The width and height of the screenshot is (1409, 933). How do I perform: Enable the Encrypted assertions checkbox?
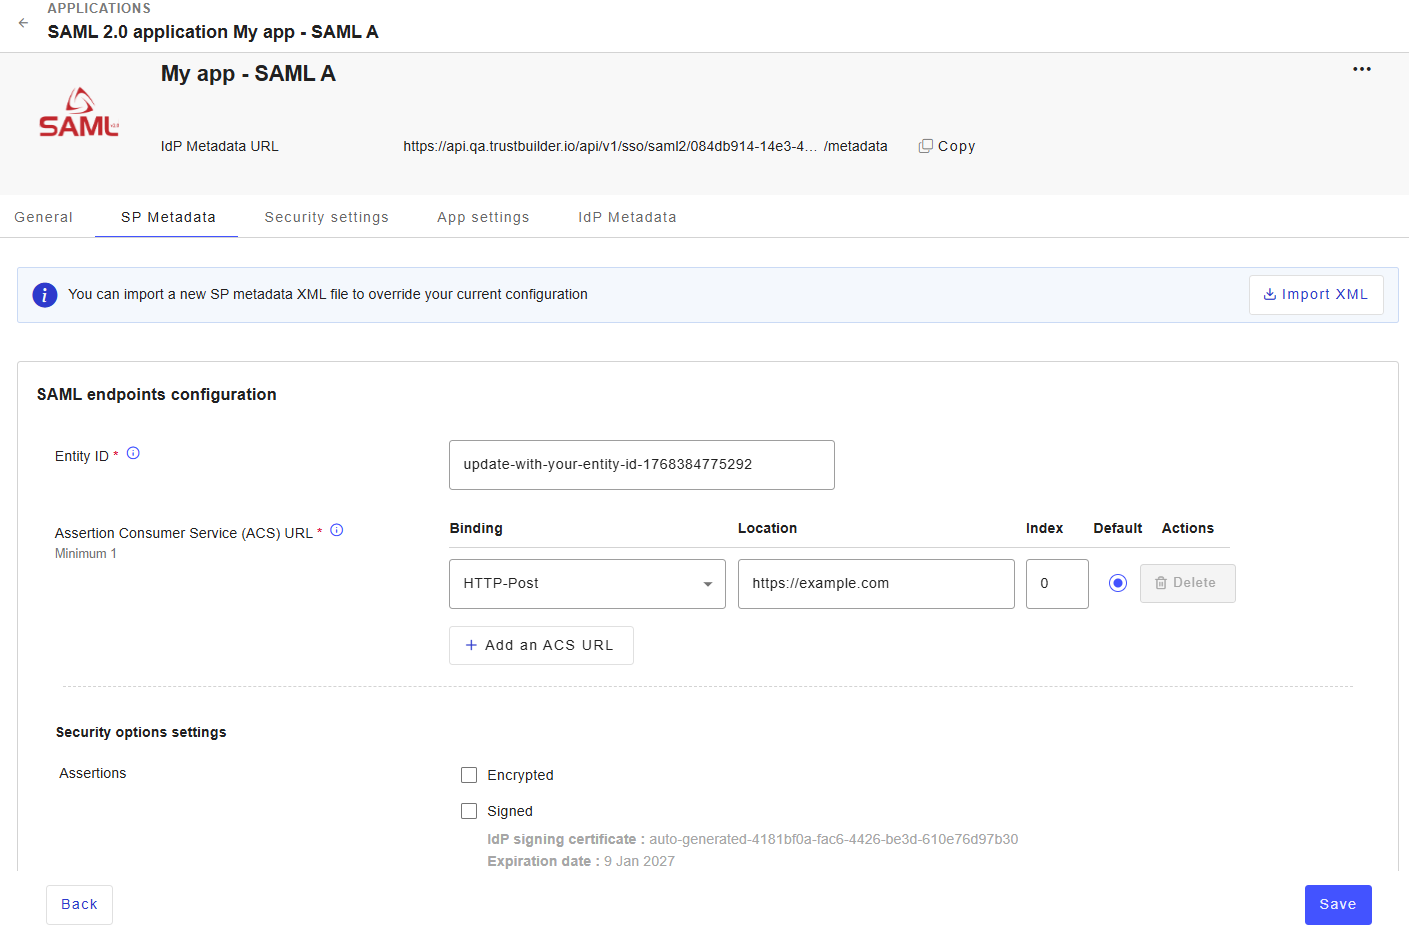tap(469, 775)
